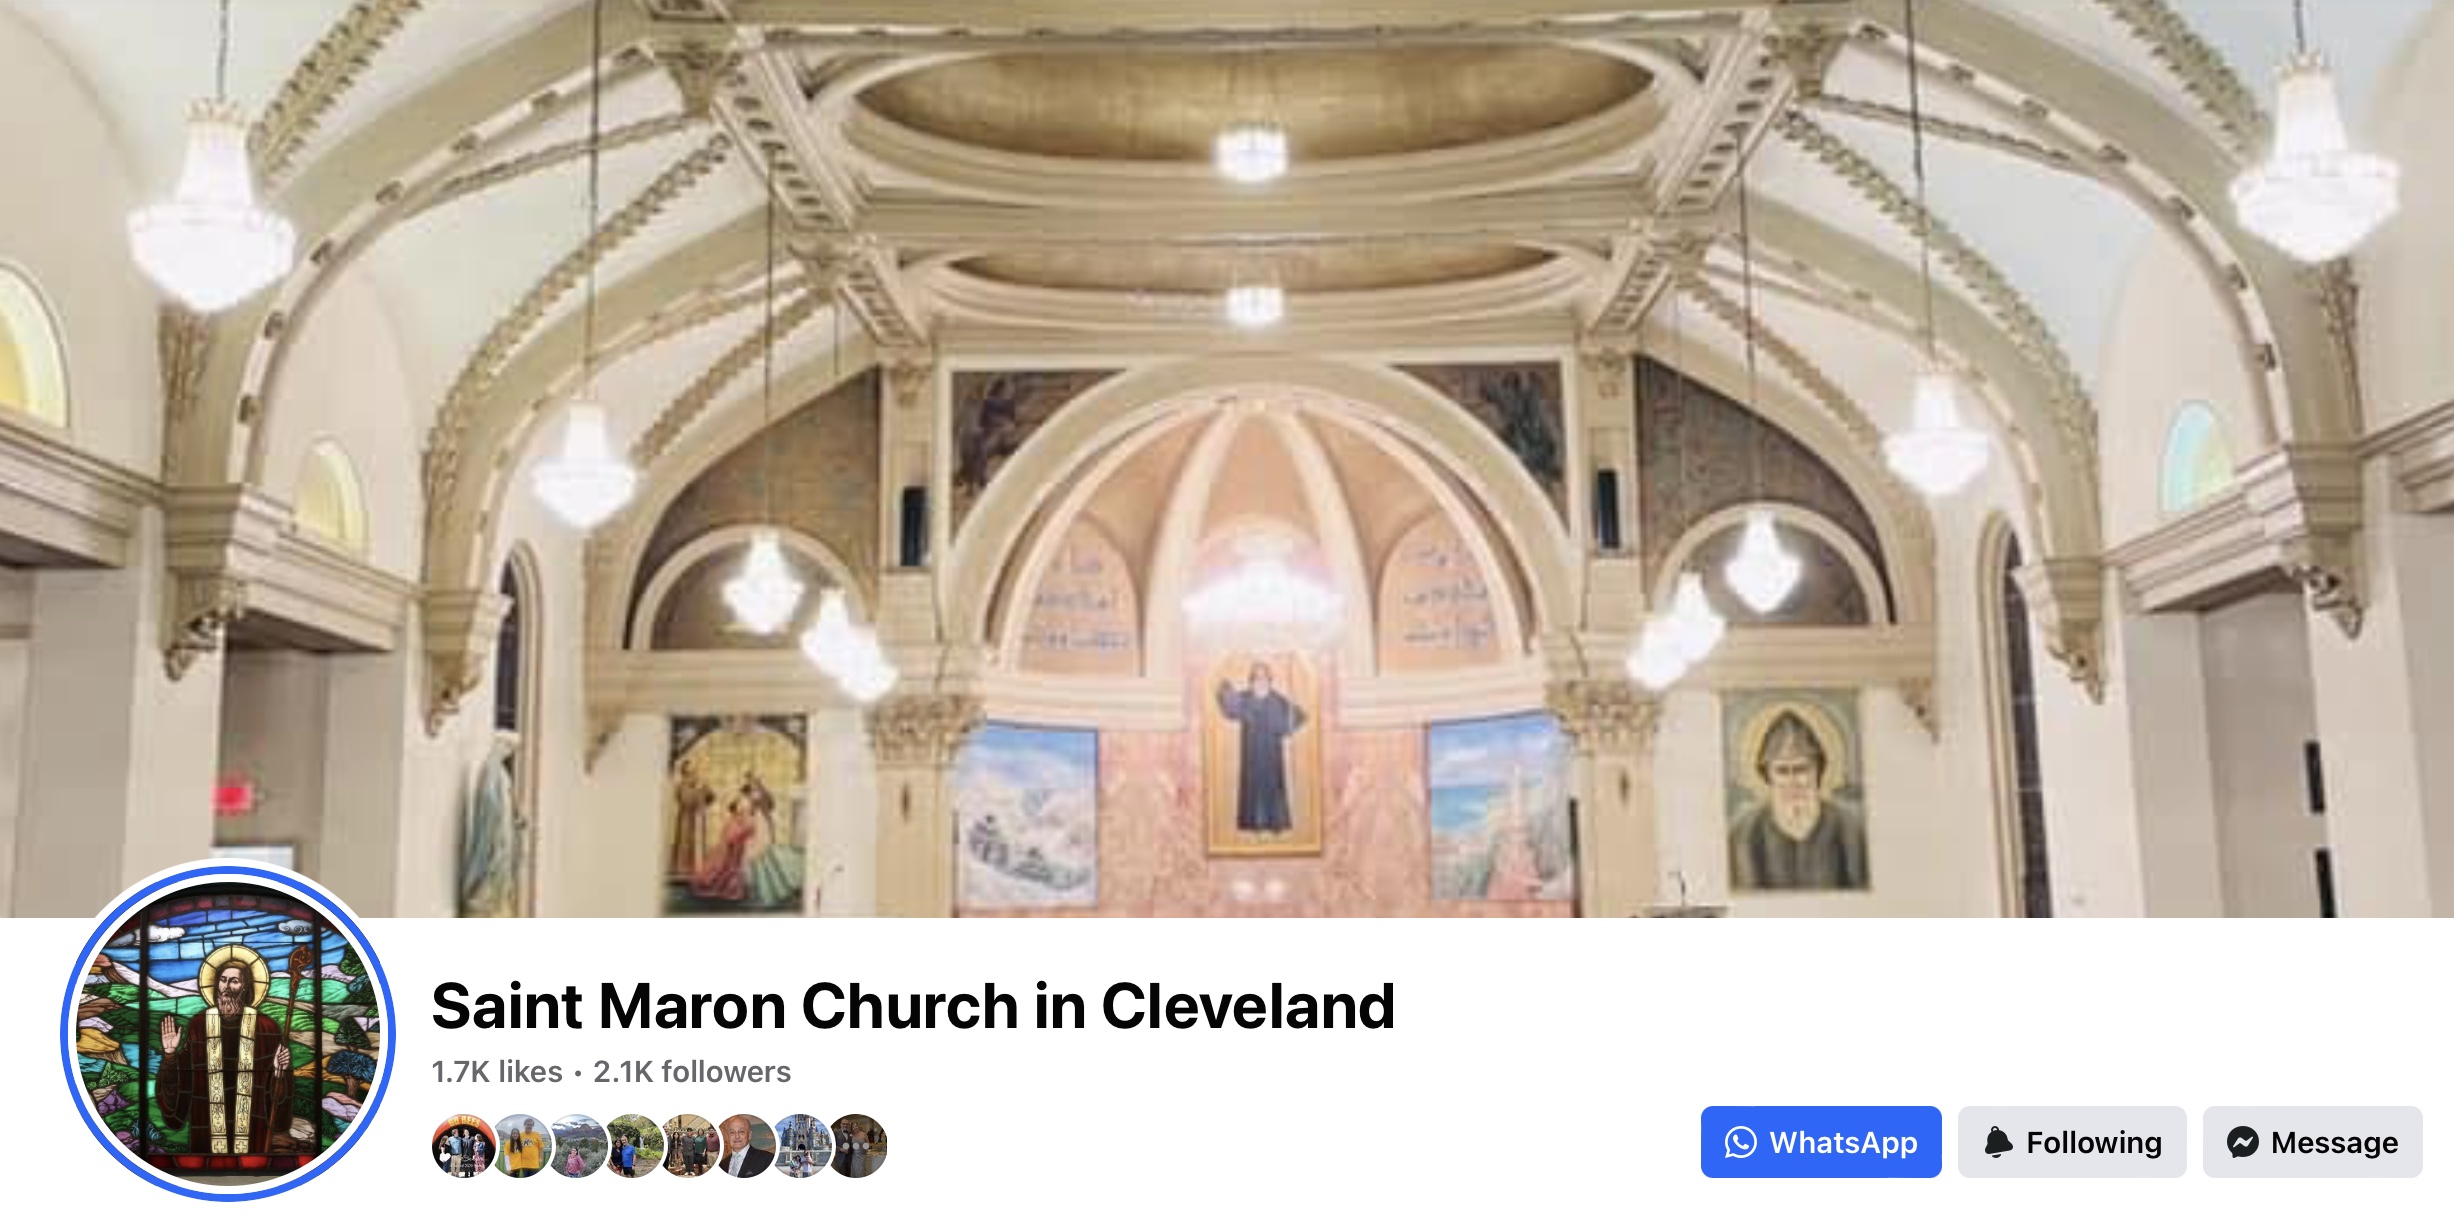Toggle the Following status button
This screenshot has height=1214, width=2454.
click(2072, 1142)
